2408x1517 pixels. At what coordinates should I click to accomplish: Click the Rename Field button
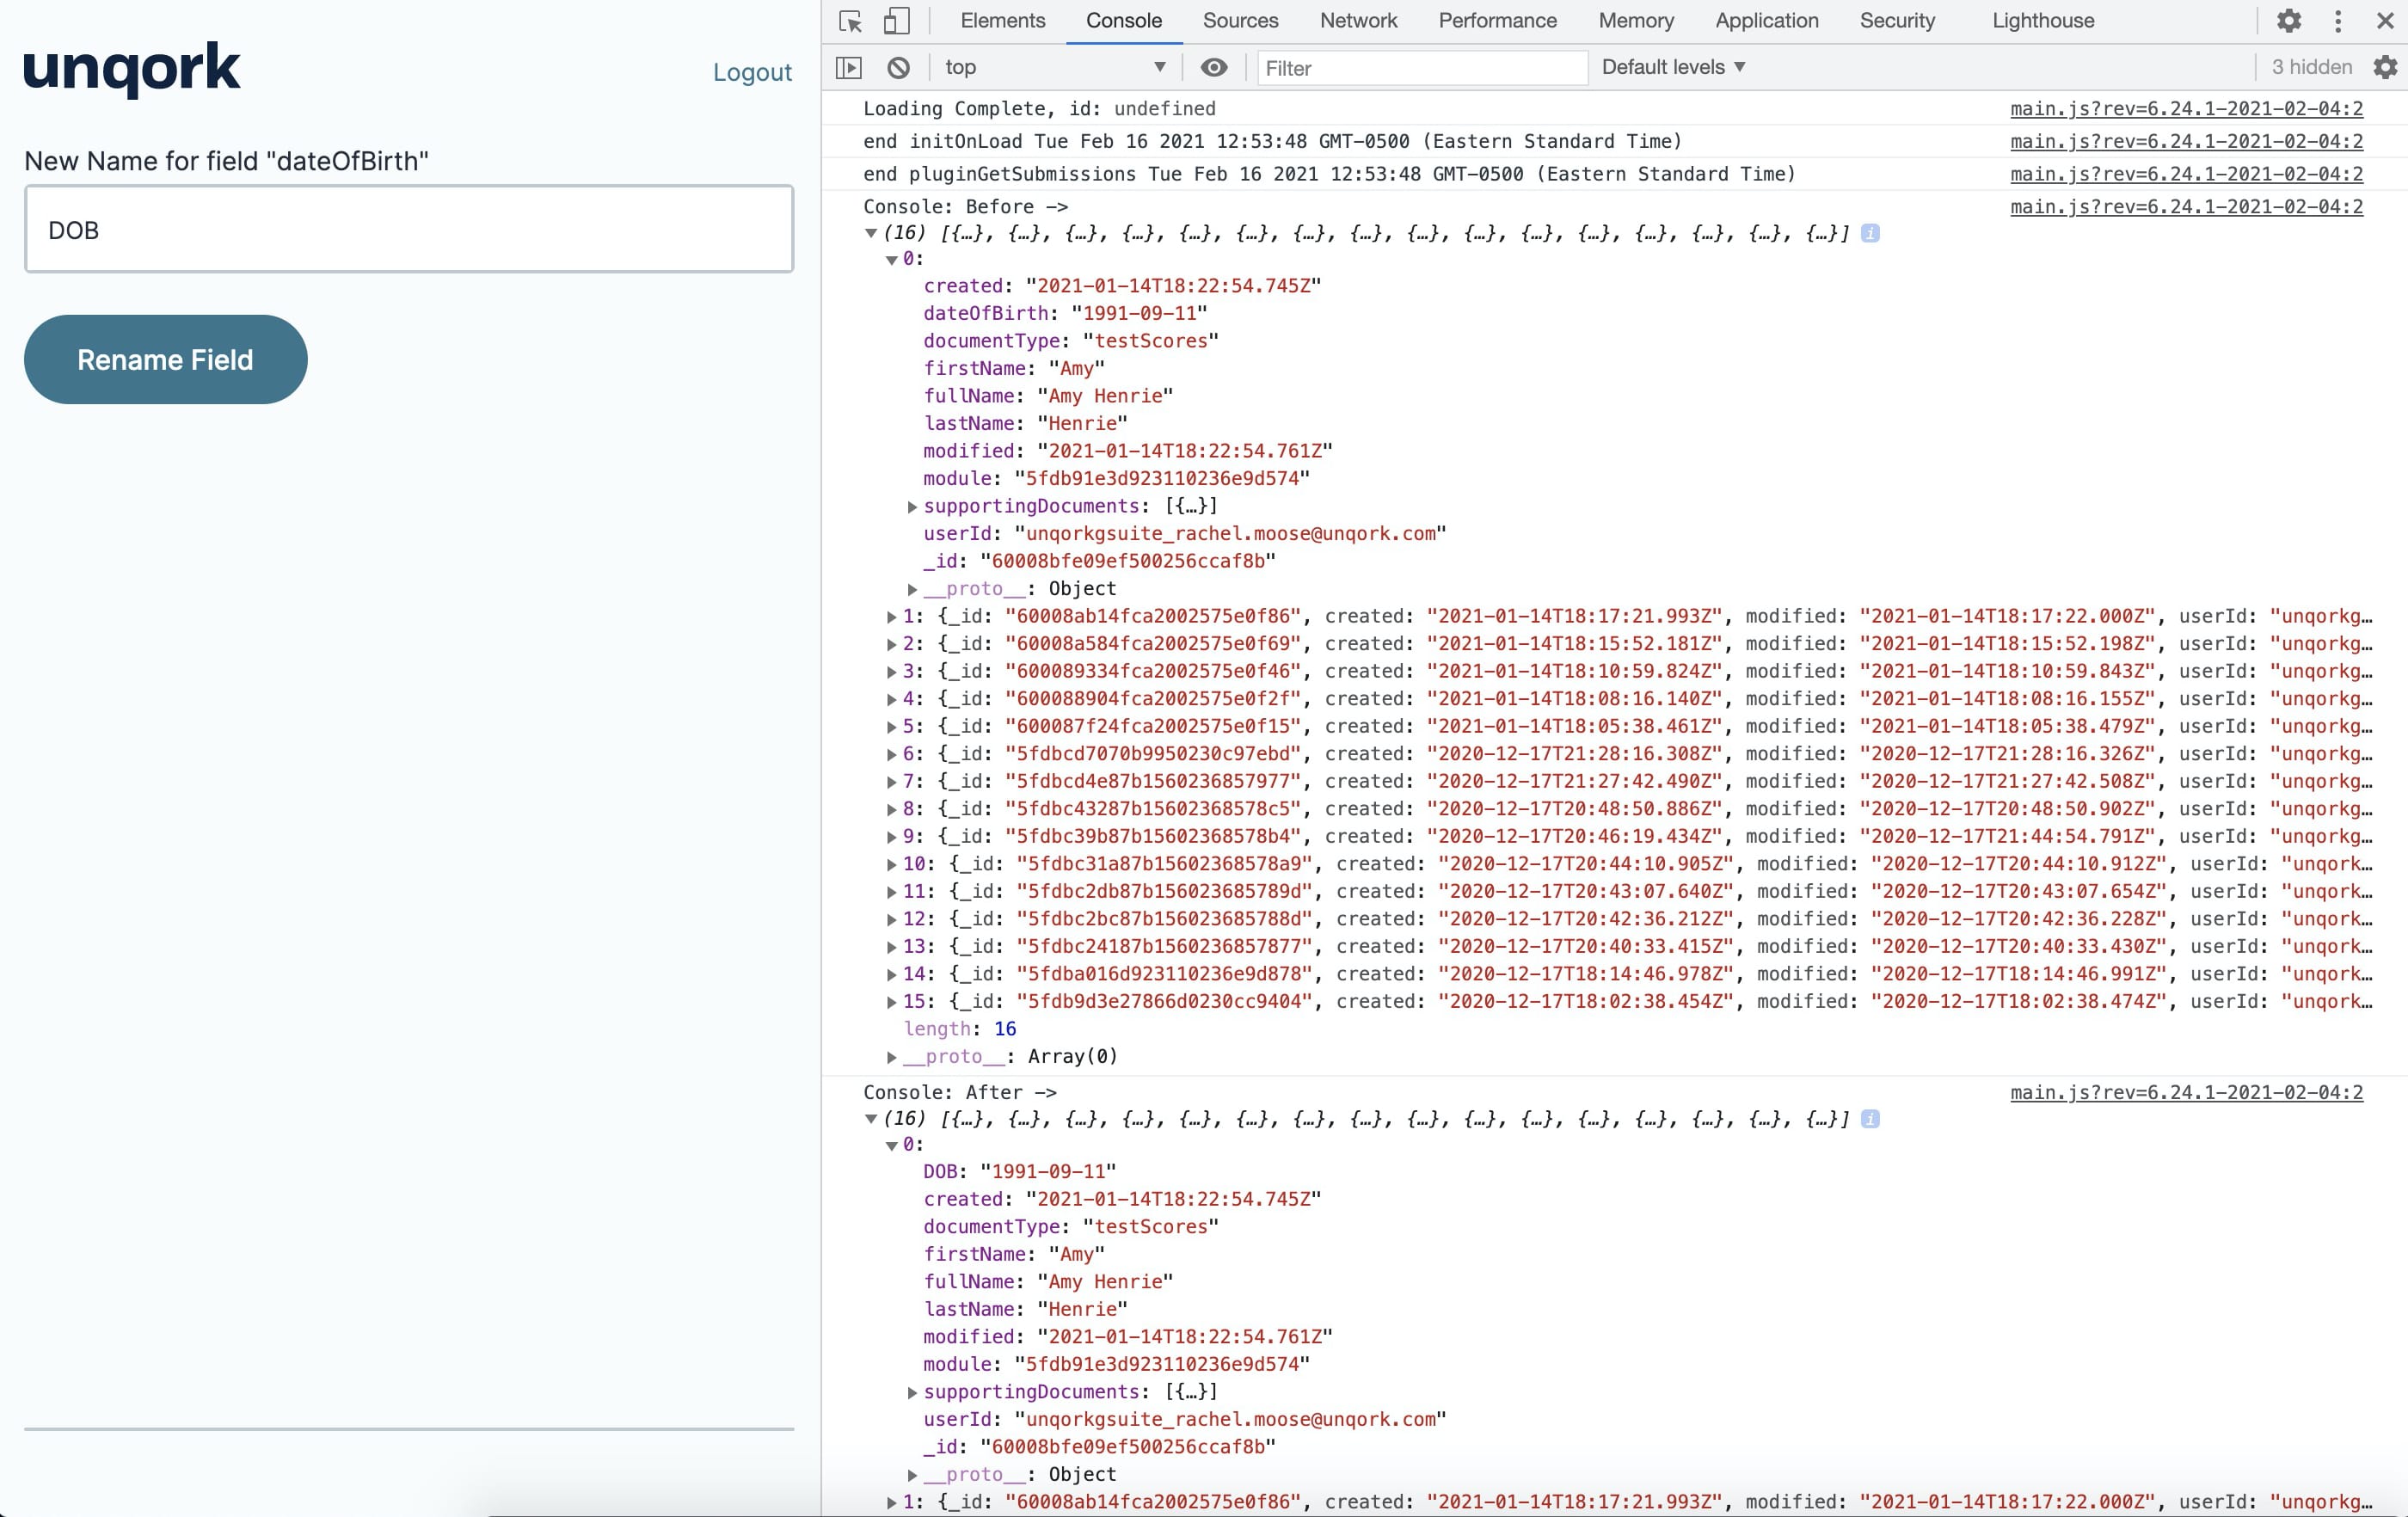tap(166, 360)
